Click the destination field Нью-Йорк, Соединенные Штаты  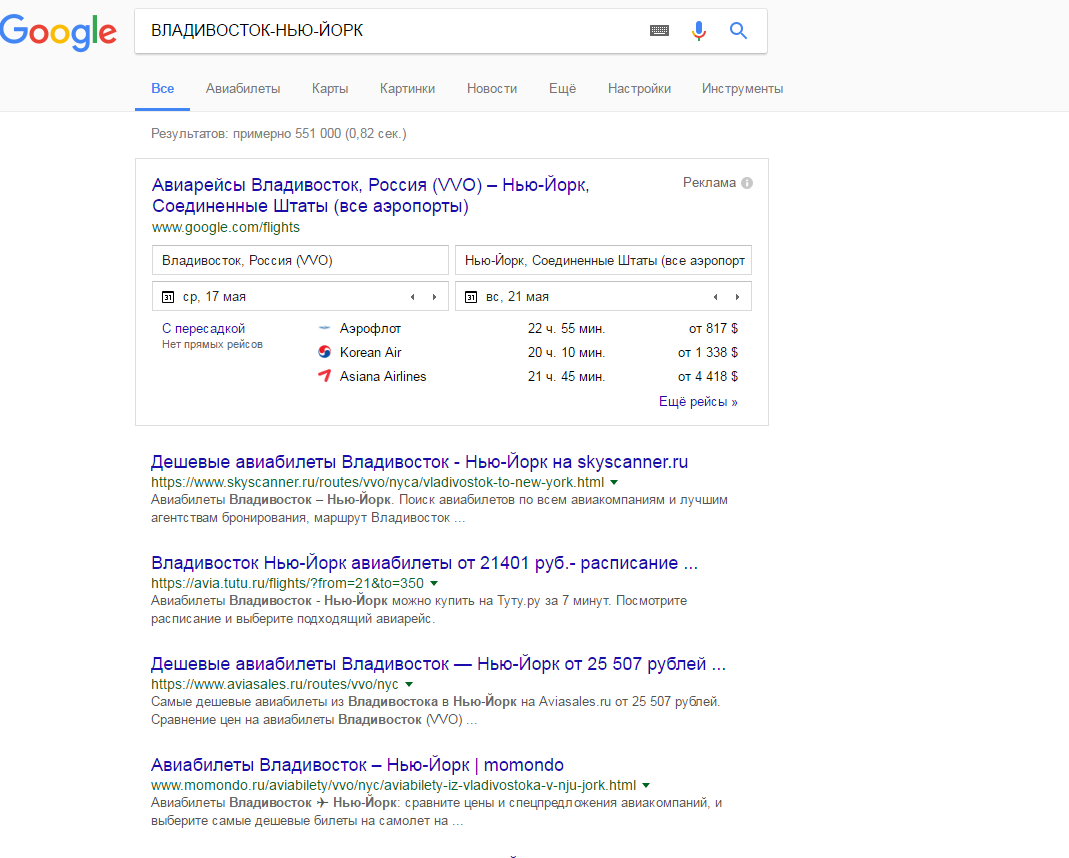(603, 260)
